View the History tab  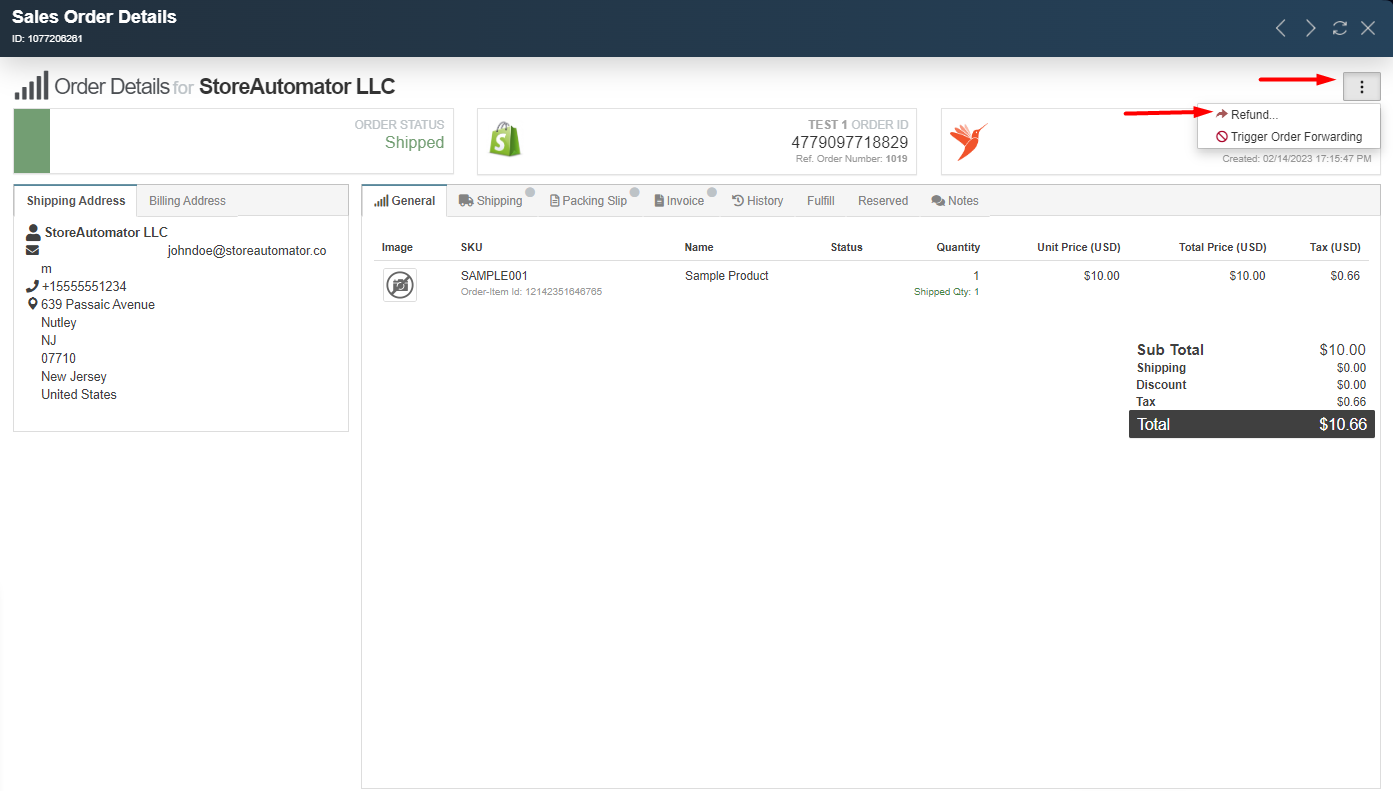757,201
